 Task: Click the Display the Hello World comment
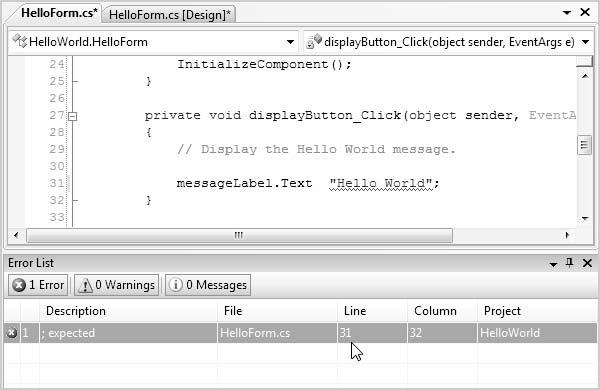click(x=316, y=149)
